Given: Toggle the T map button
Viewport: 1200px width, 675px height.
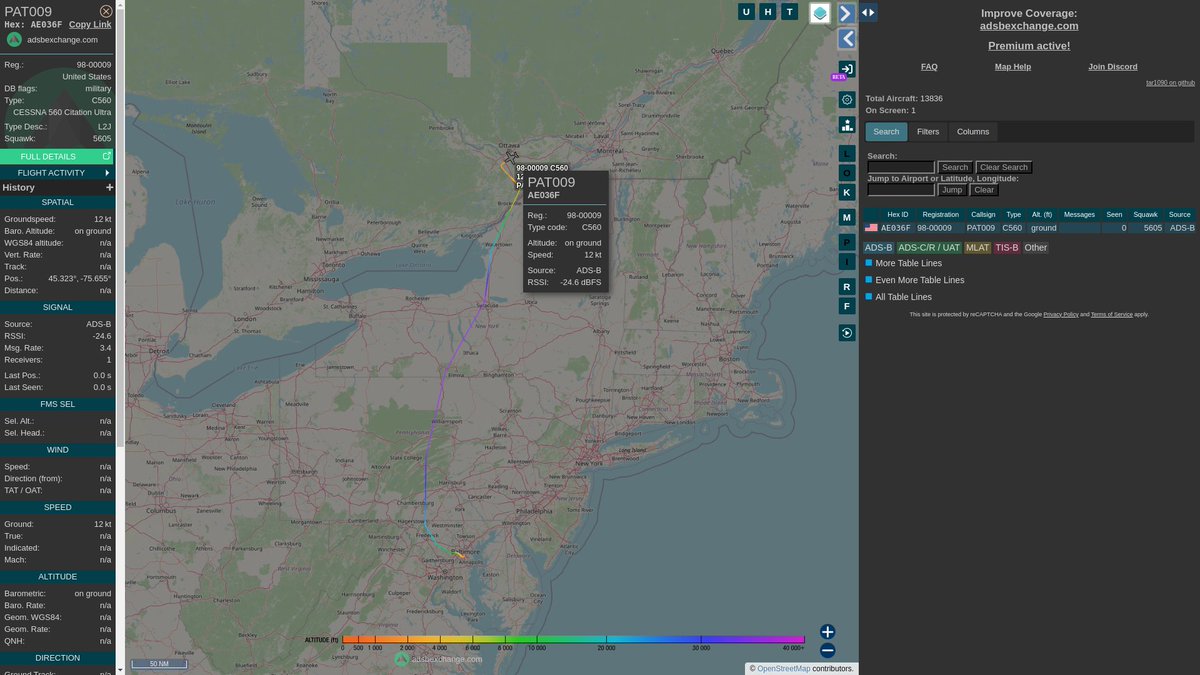Looking at the screenshot, I should pos(790,12).
